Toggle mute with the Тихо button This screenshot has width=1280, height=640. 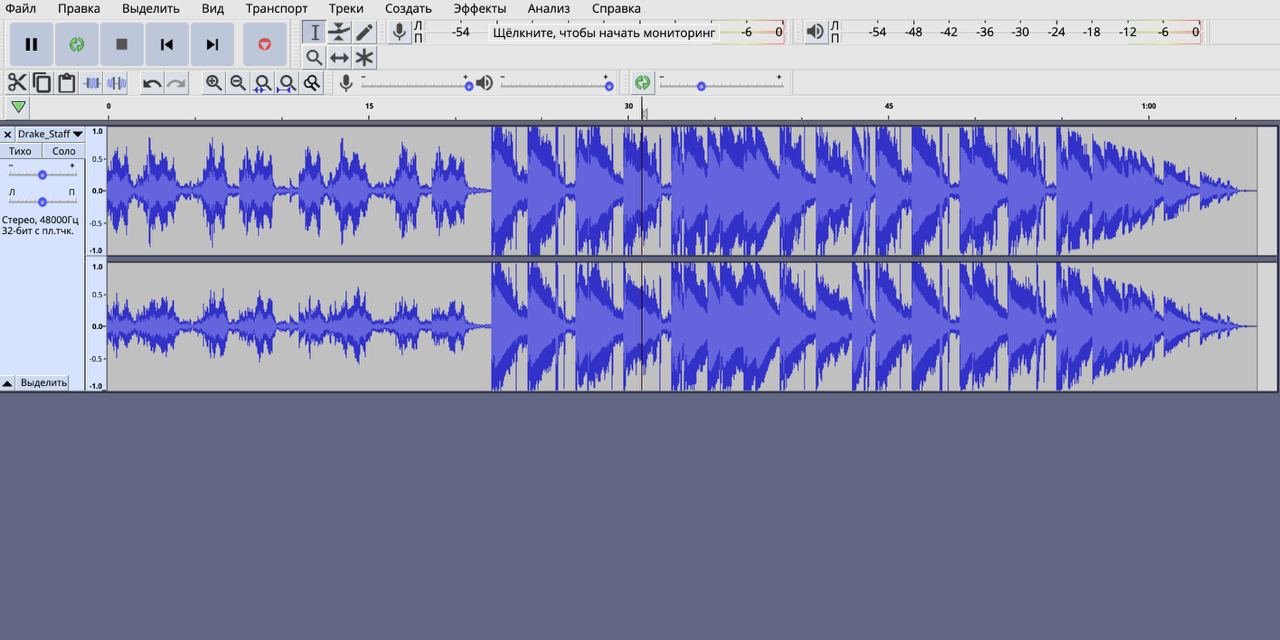coord(20,151)
